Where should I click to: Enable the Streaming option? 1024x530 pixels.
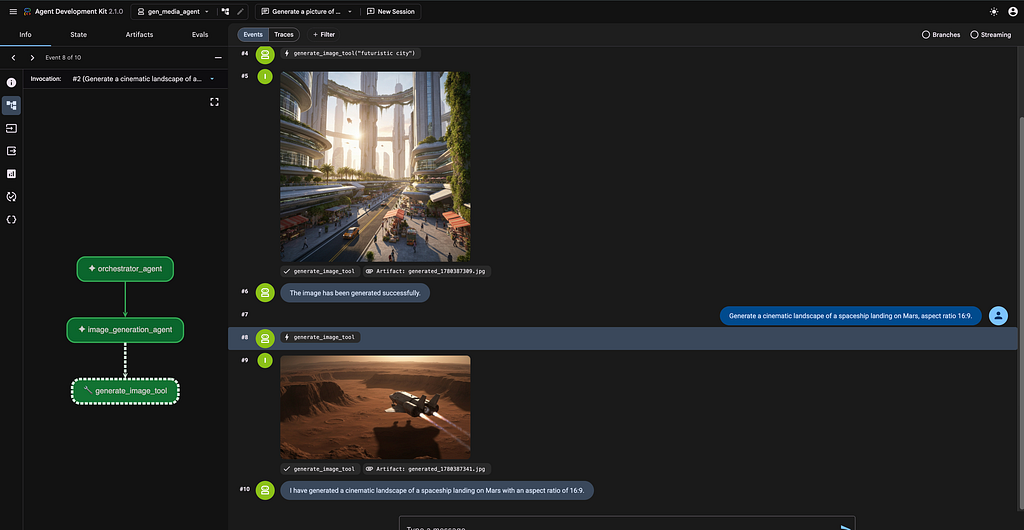[991, 35]
